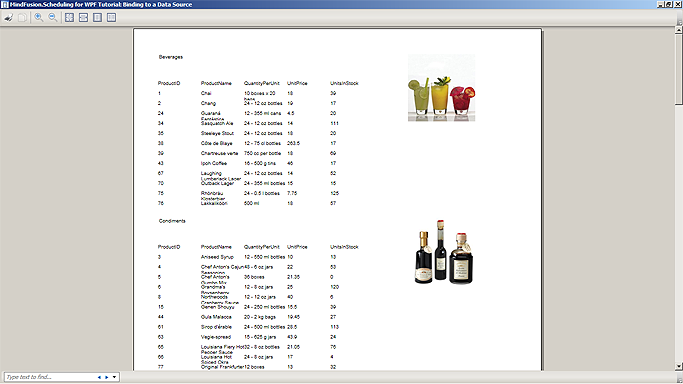The height and width of the screenshot is (384, 683).
Task: Switch to whole page view icon
Action: click(97, 17)
